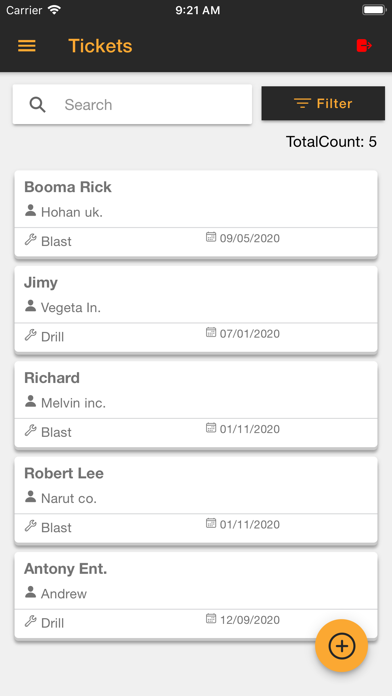The image size is (392, 696).
Task: Click the Tickets page title
Action: (x=100, y=46)
